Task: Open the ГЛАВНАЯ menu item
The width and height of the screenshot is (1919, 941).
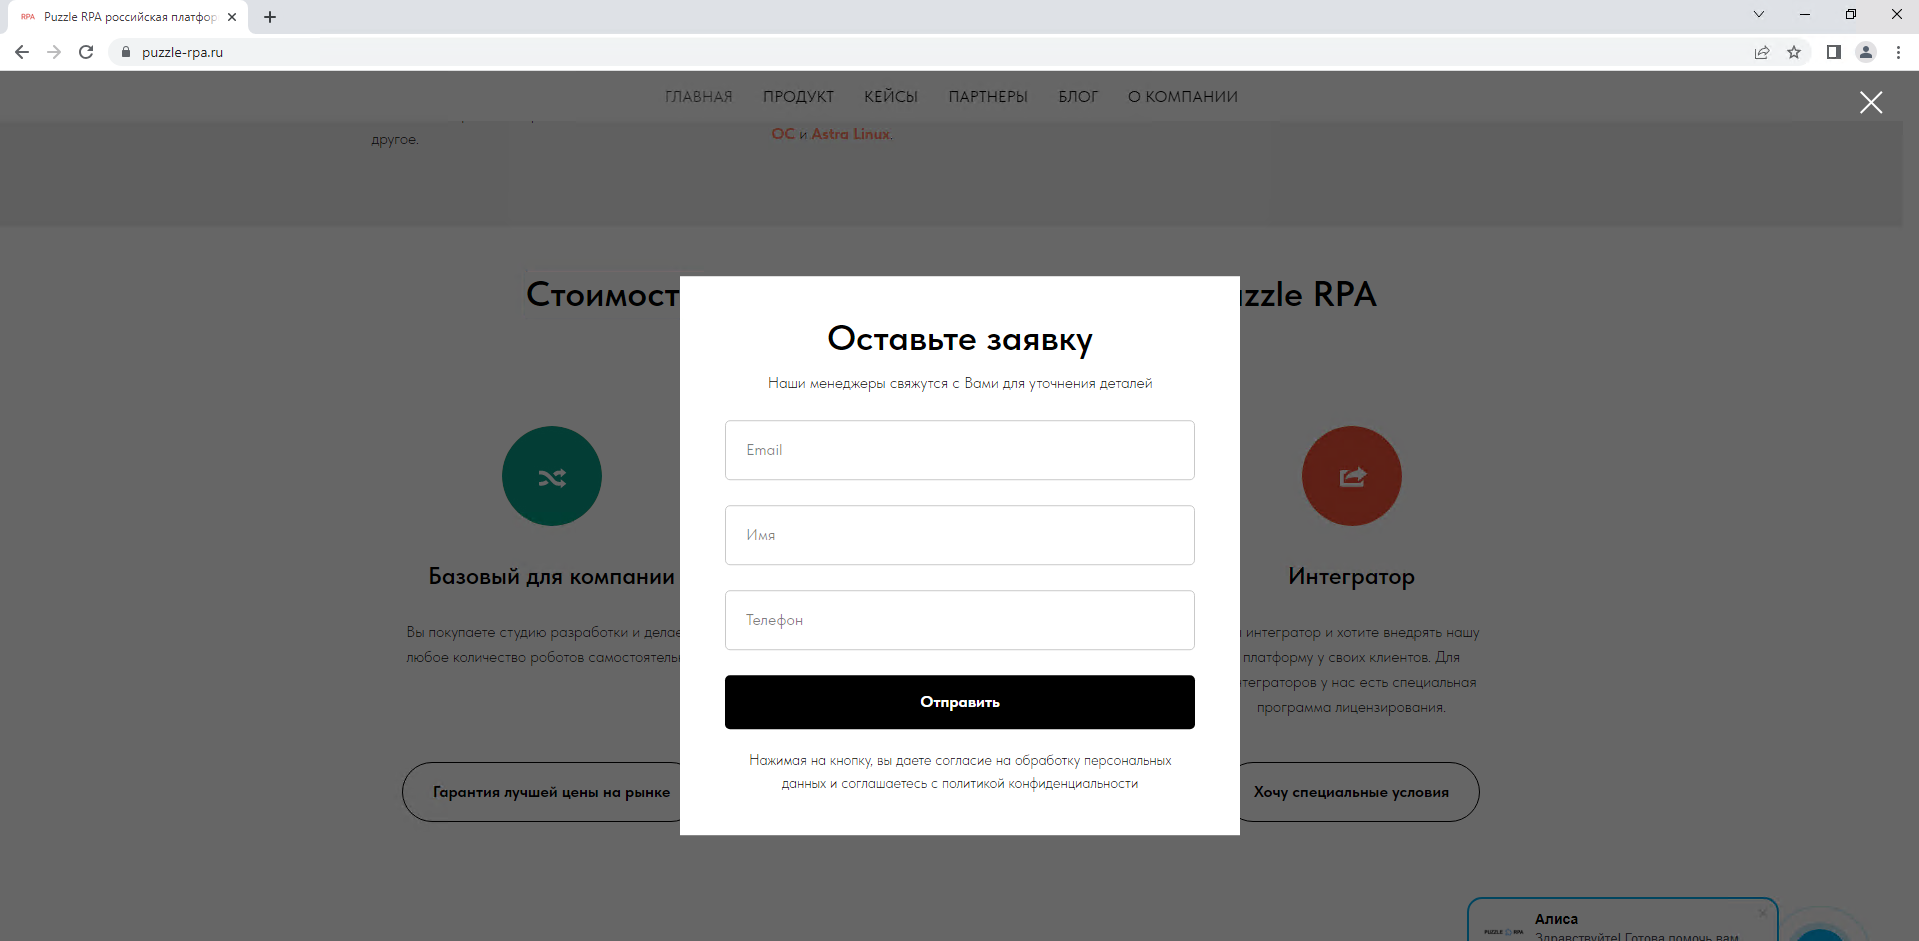Action: pyautogui.click(x=699, y=97)
